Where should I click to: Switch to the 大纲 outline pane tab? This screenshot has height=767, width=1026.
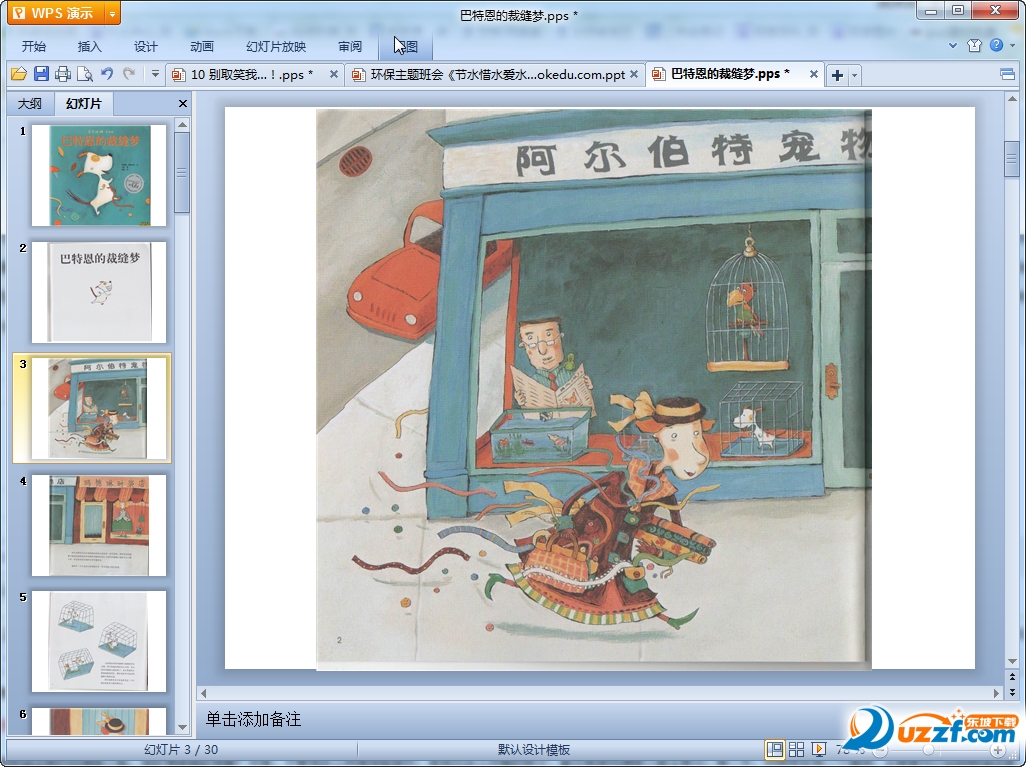click(x=29, y=103)
